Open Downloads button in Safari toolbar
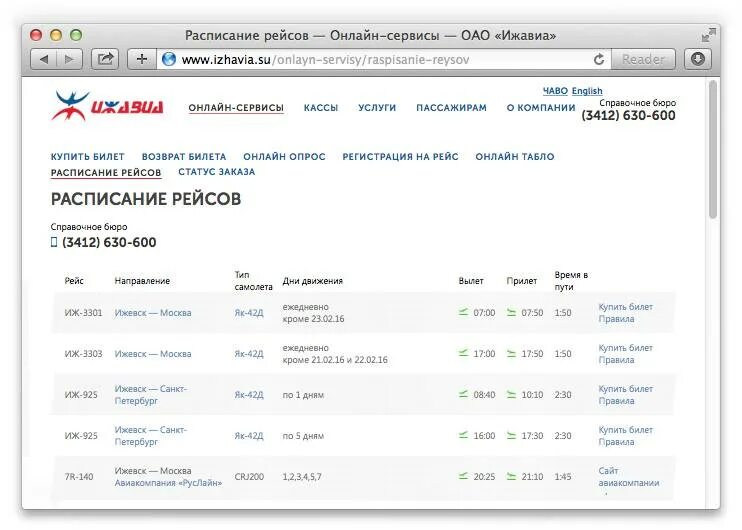The height and width of the screenshot is (530, 742). click(698, 59)
